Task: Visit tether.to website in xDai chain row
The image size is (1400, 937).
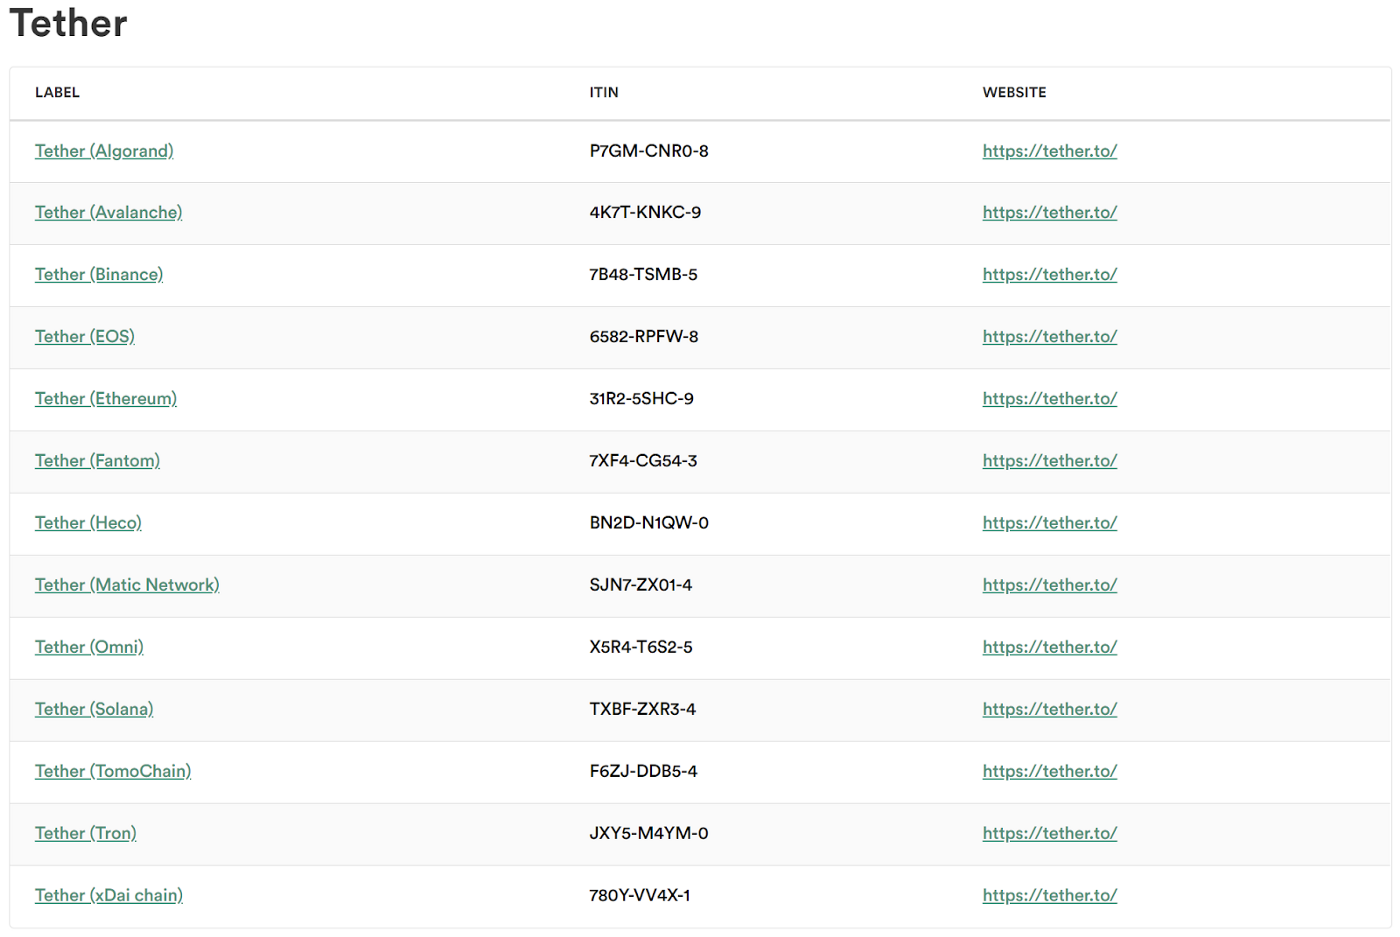Action: click(x=1050, y=895)
